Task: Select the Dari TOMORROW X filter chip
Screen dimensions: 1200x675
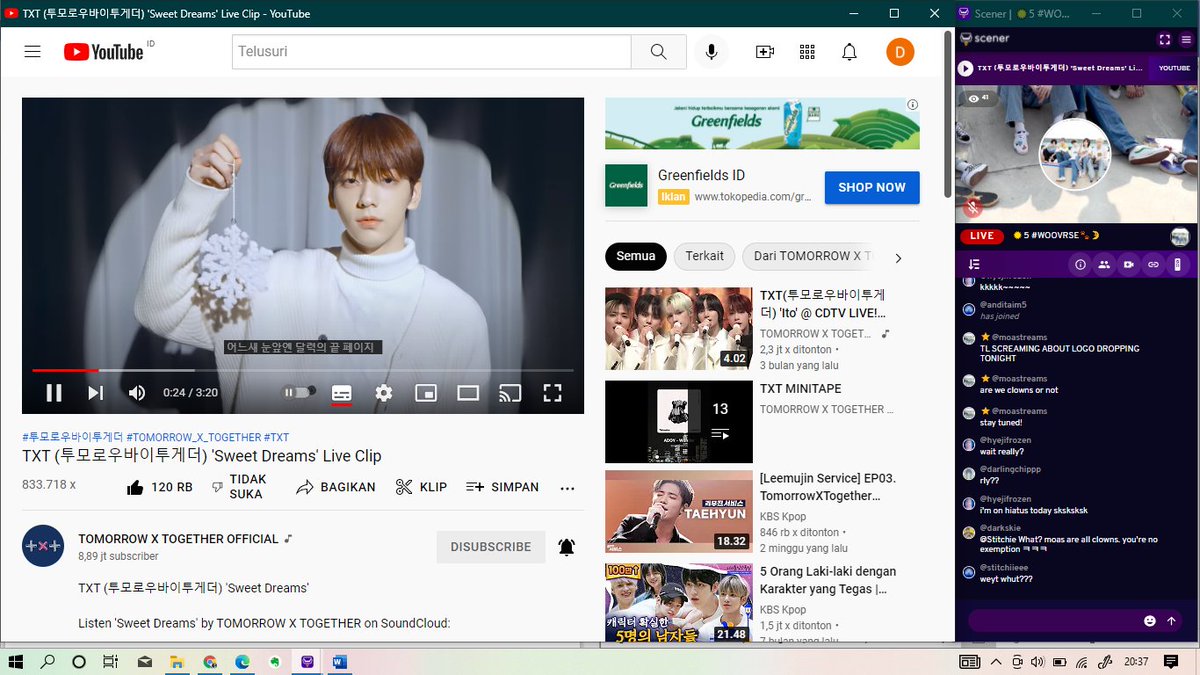Action: click(810, 256)
